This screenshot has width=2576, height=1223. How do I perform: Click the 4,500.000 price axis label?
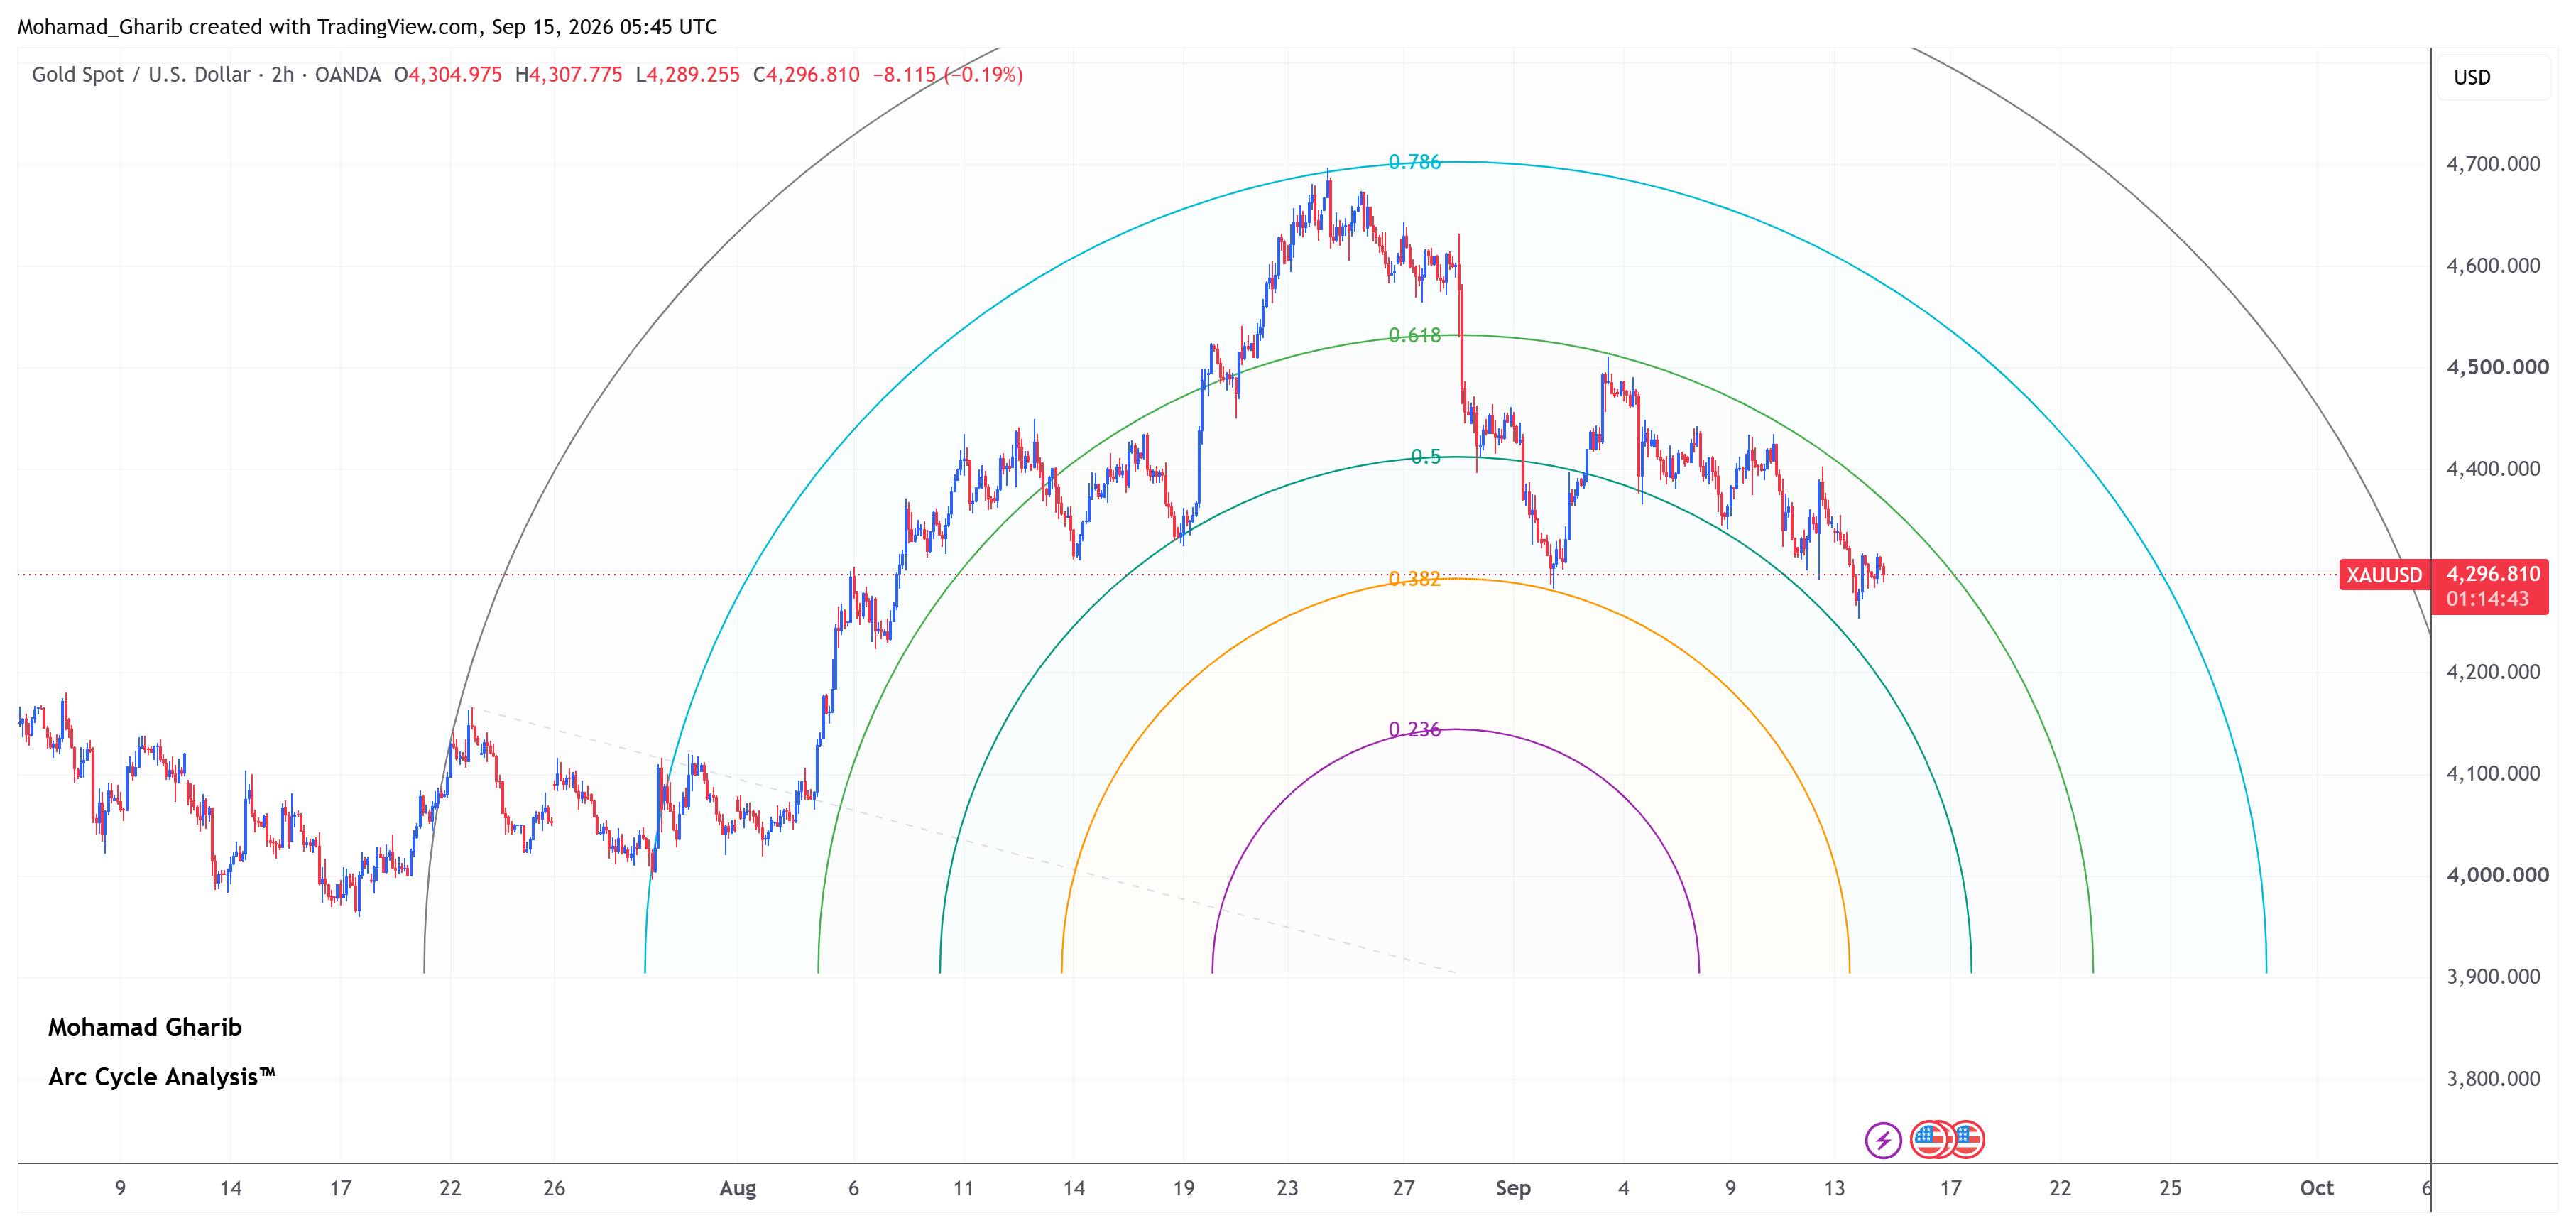click(x=2497, y=367)
